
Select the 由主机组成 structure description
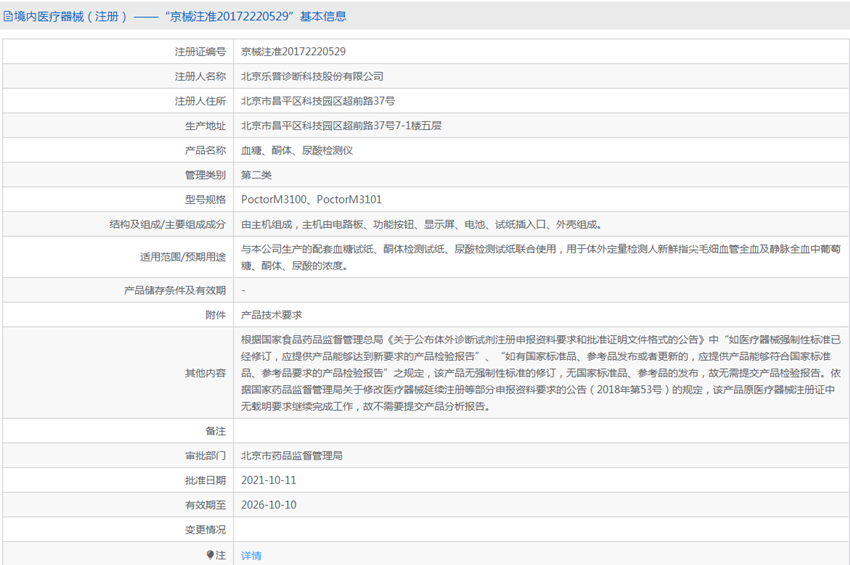[422, 224]
